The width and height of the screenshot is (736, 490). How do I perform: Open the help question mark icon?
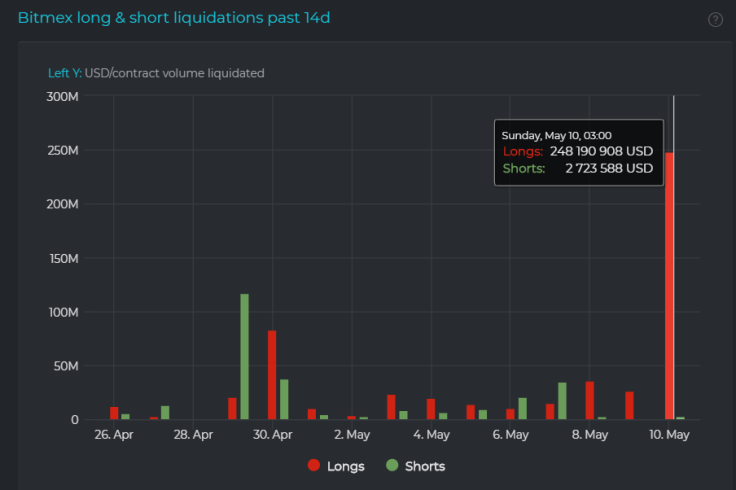point(715,20)
